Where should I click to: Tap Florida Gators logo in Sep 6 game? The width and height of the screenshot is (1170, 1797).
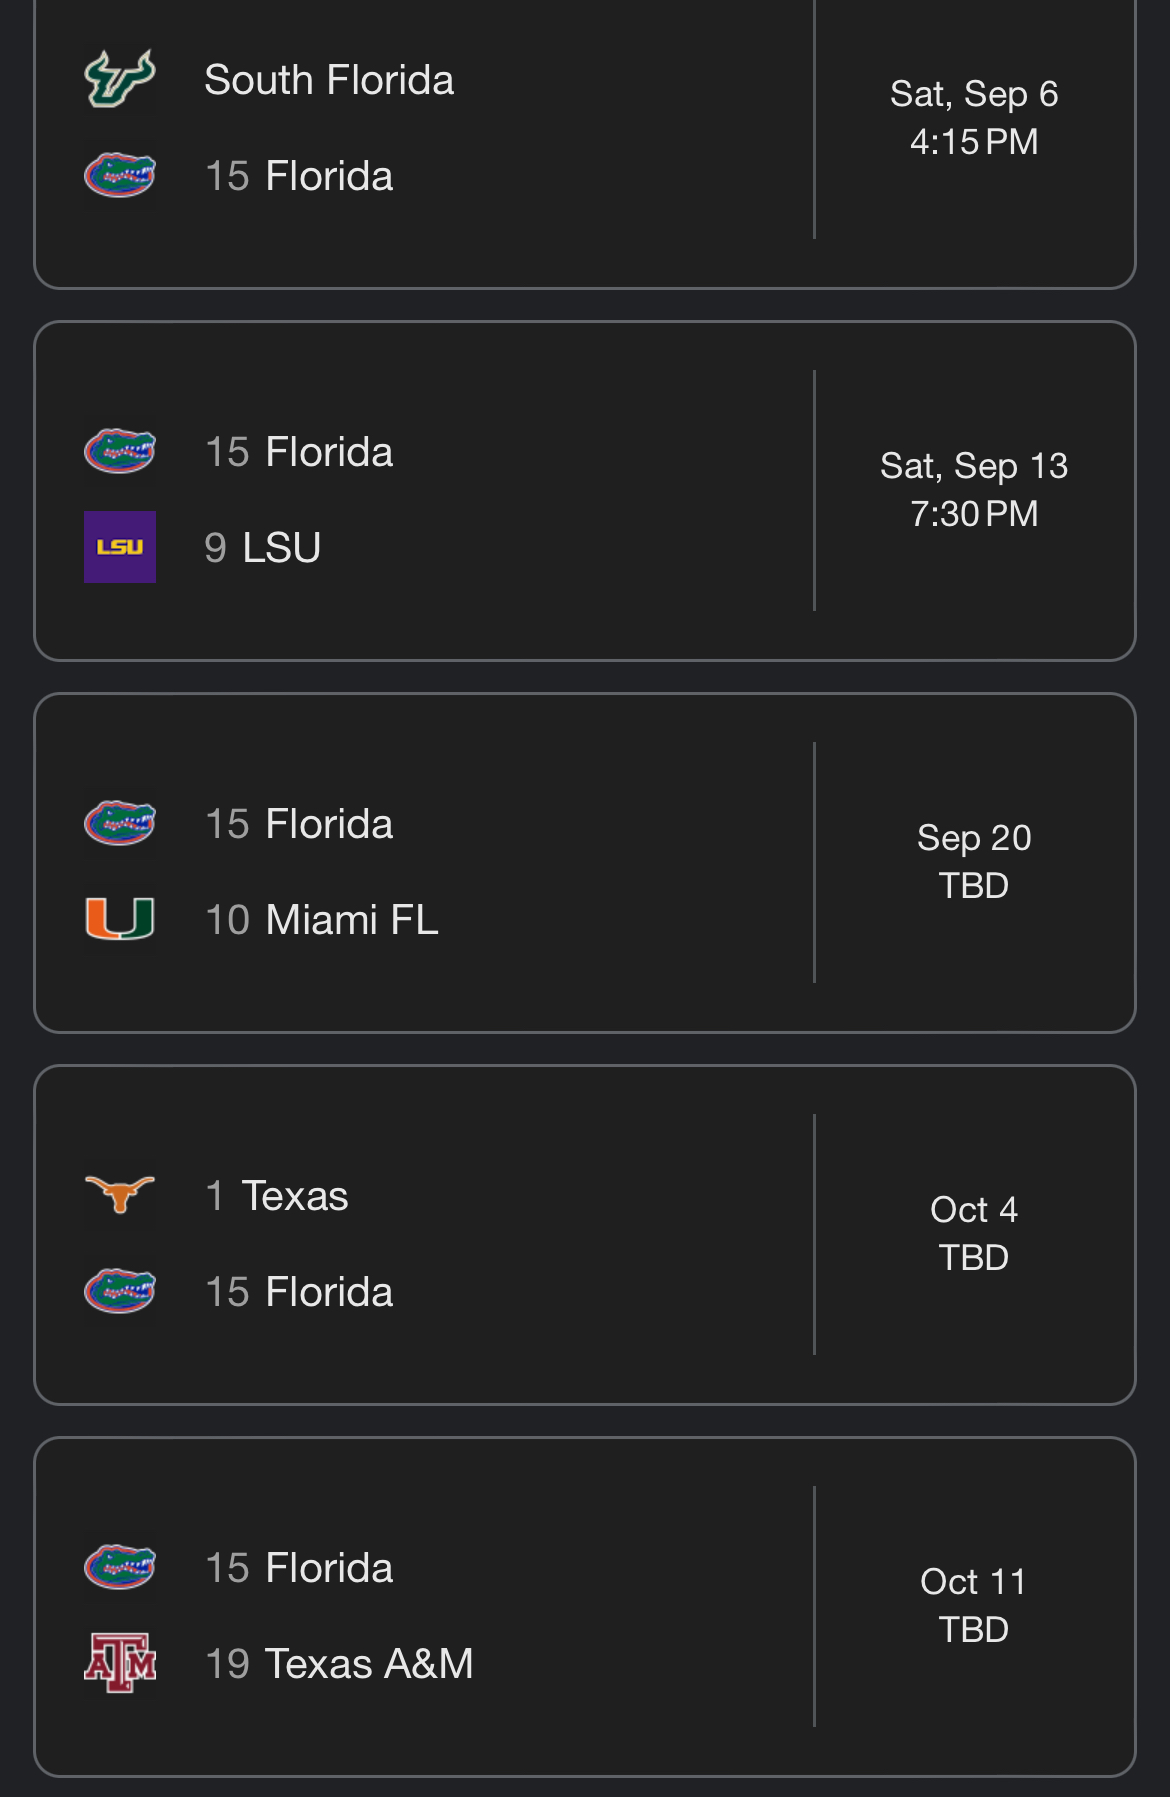pos(120,175)
